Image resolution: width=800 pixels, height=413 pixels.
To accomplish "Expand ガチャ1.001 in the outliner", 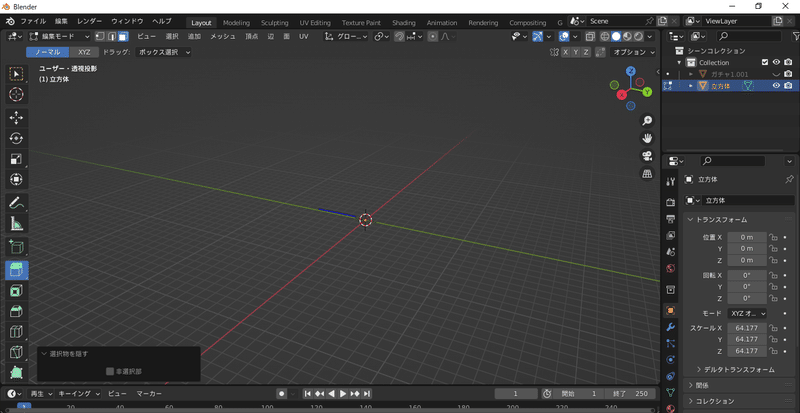I will click(691, 74).
